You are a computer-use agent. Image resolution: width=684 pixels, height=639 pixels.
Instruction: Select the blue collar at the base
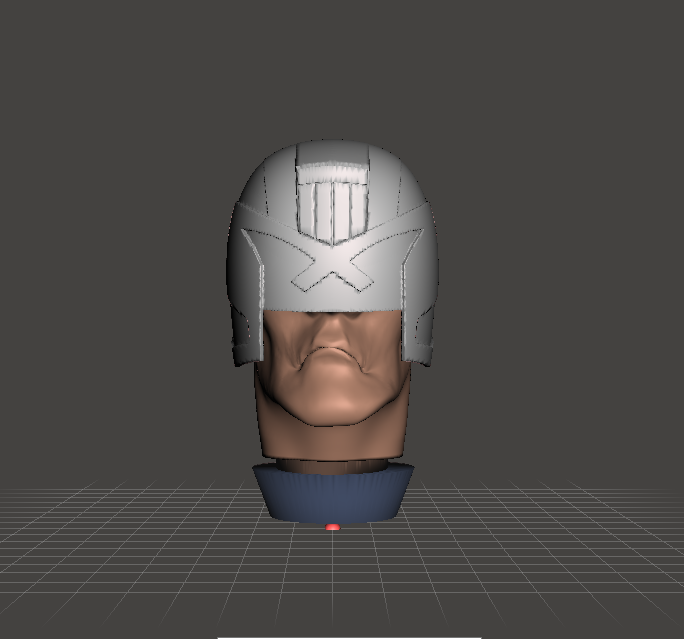[333, 495]
